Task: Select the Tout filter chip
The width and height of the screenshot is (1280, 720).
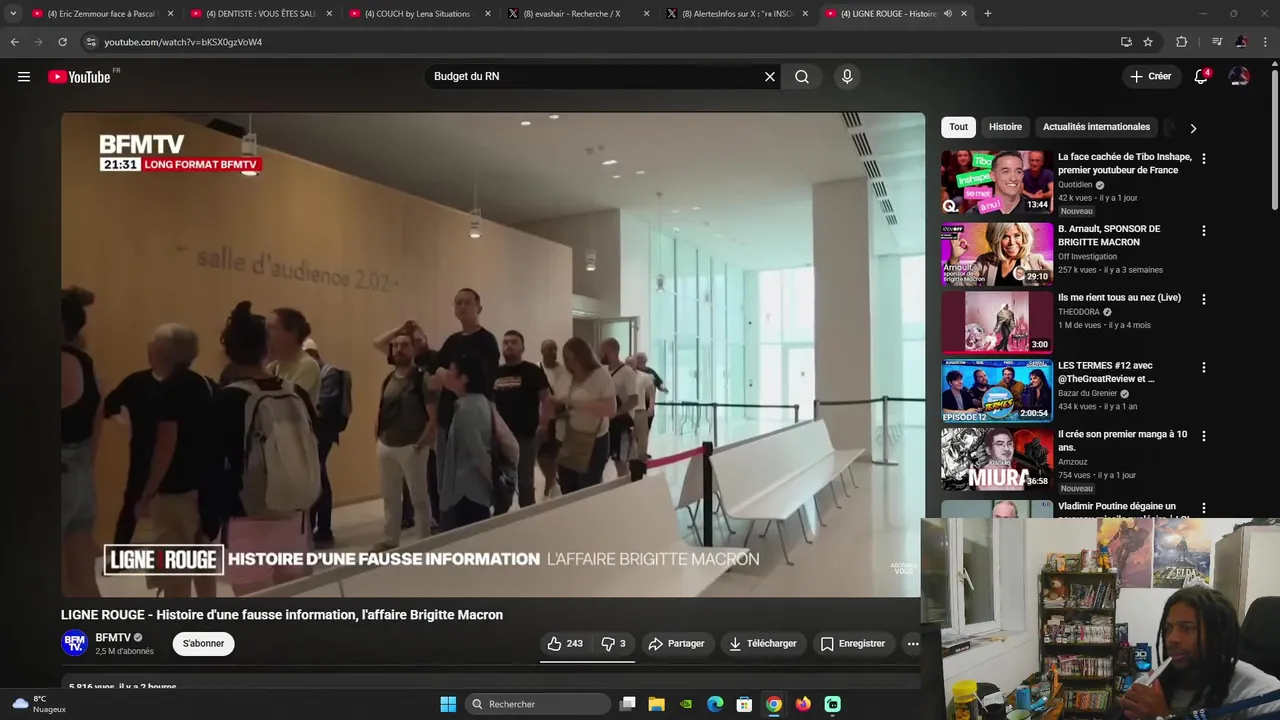Action: [958, 127]
